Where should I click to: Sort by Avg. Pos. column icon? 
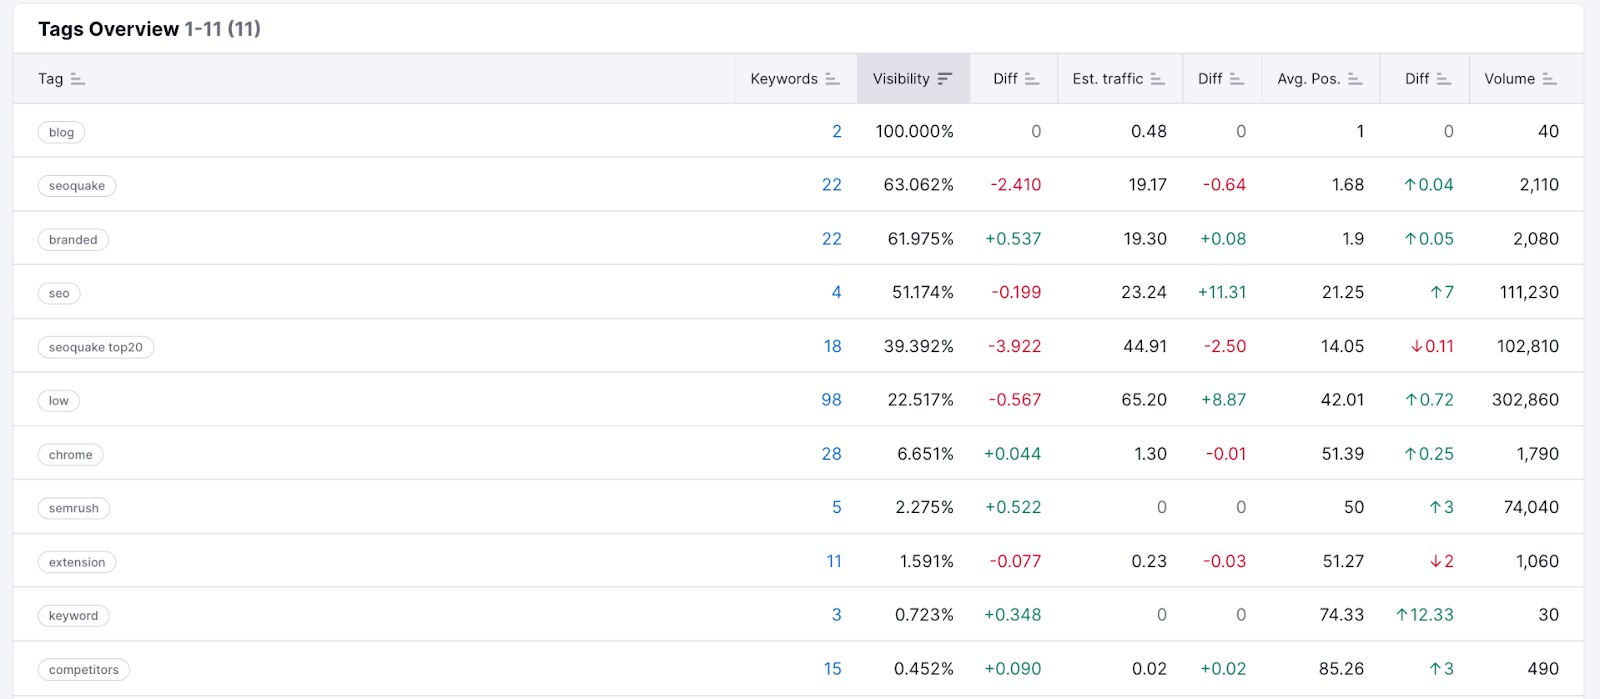click(1355, 79)
